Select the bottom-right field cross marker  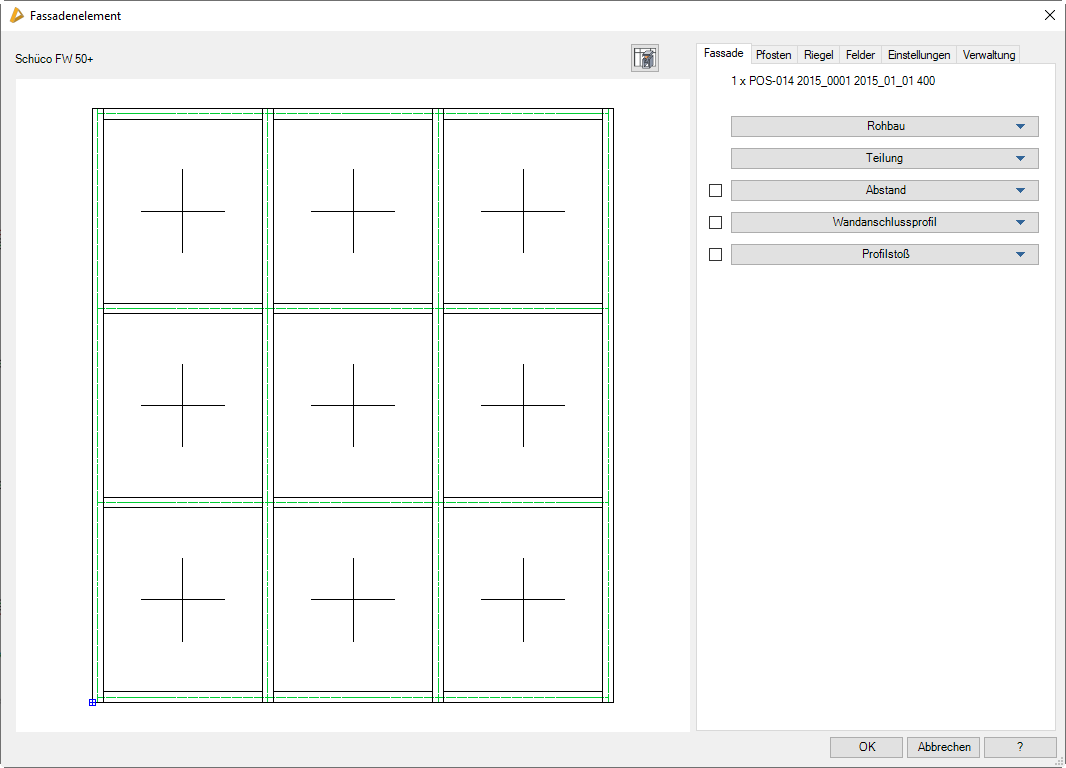[523, 599]
